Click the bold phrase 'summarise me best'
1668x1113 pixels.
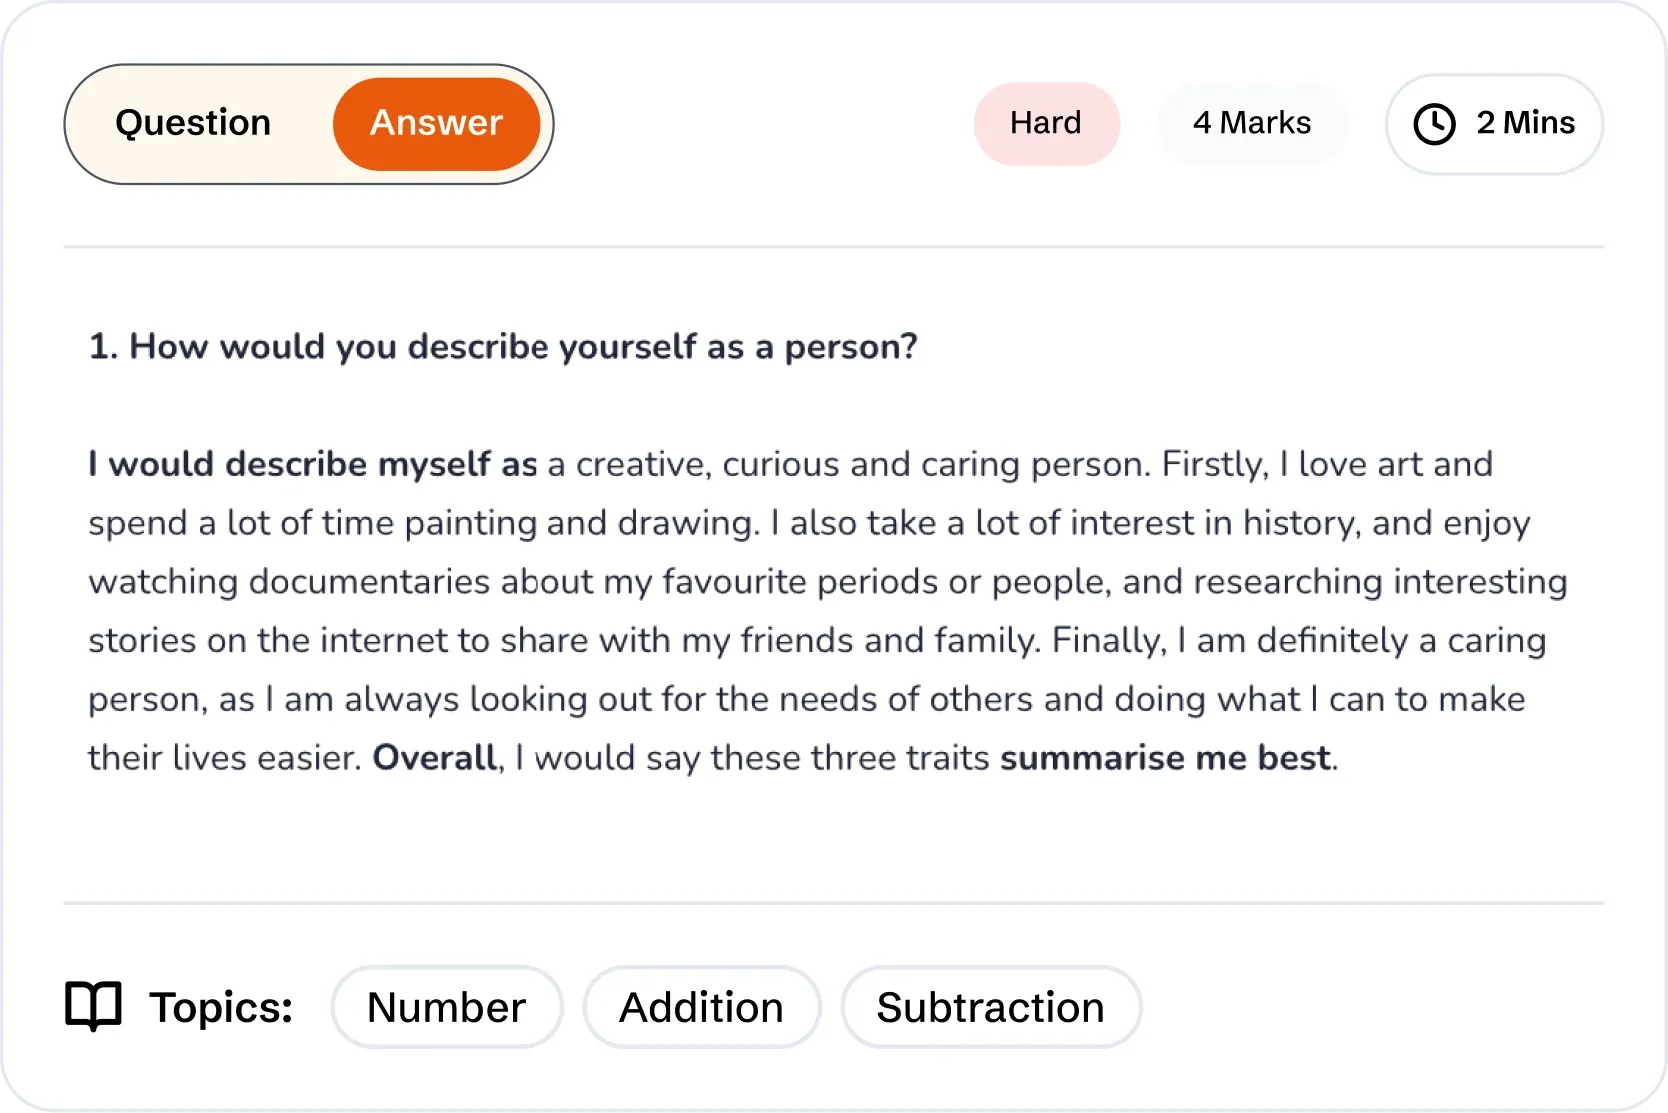[1165, 757]
